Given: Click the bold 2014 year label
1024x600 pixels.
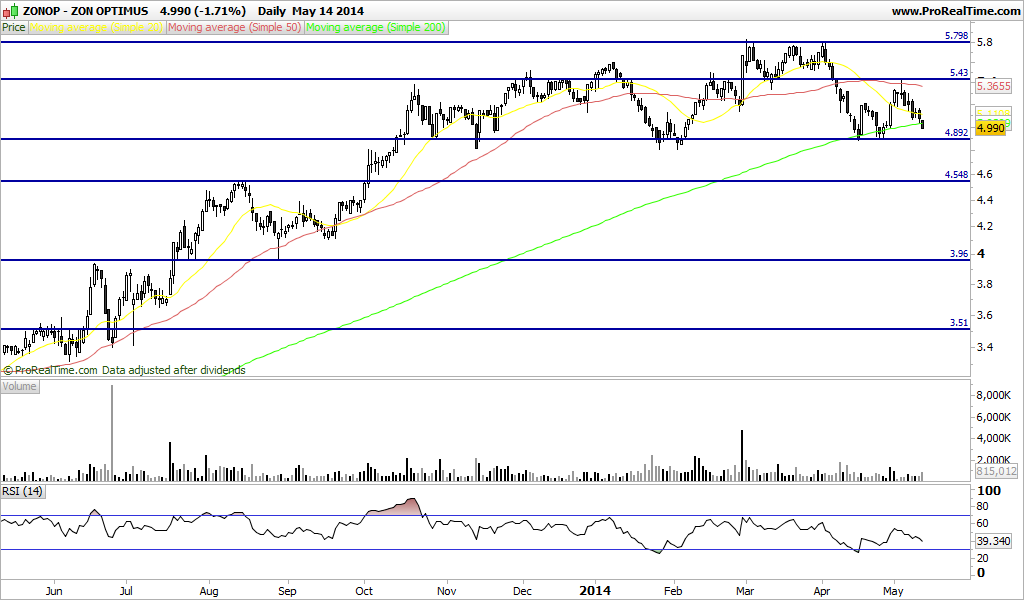Looking at the screenshot, I should [x=595, y=591].
